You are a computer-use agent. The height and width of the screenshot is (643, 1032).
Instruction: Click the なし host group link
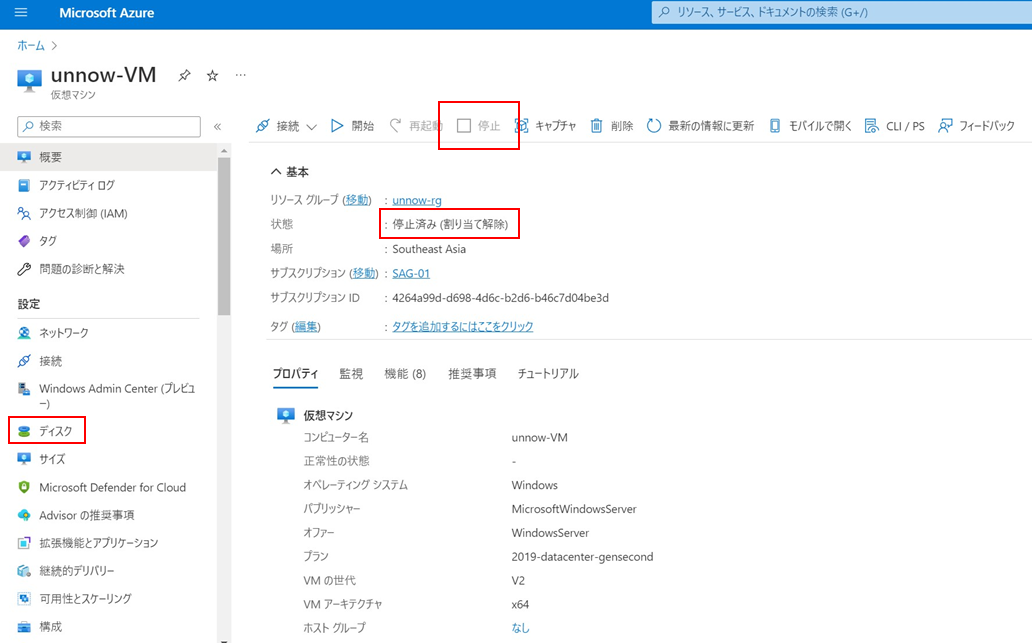(520, 628)
